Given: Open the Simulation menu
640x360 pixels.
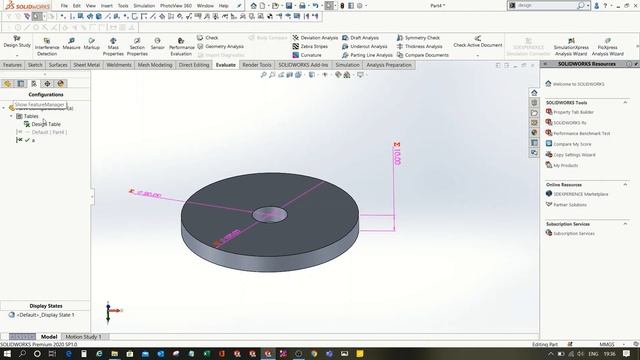Looking at the screenshot, I should (x=144, y=6).
